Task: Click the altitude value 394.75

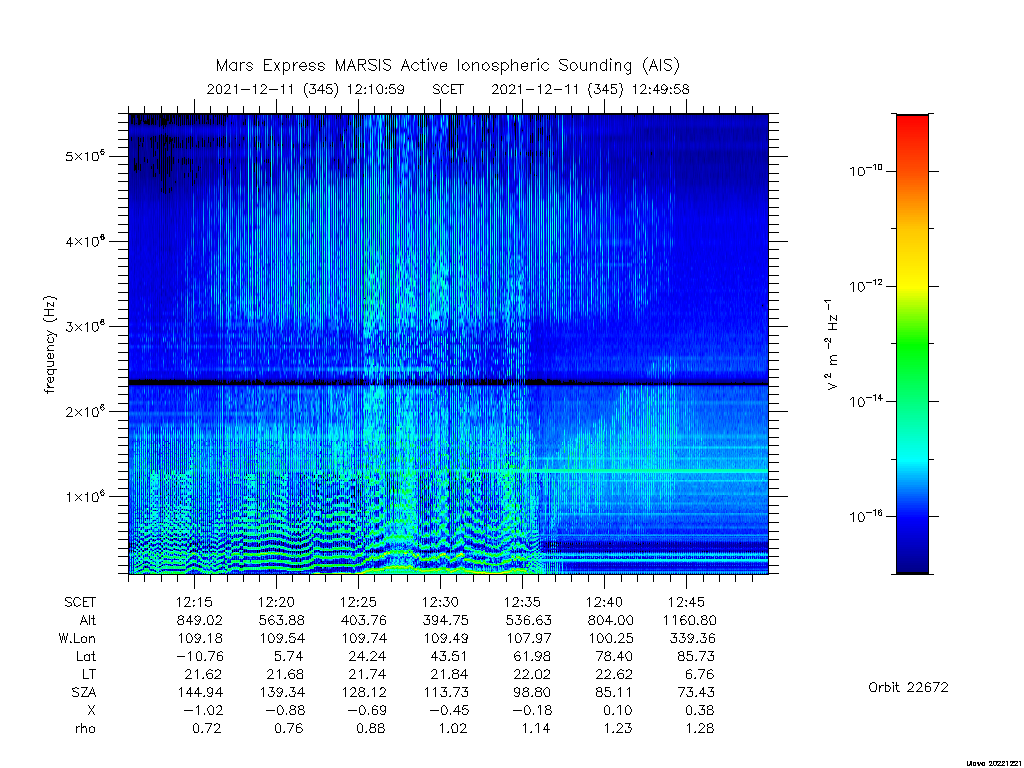Action: tap(446, 620)
